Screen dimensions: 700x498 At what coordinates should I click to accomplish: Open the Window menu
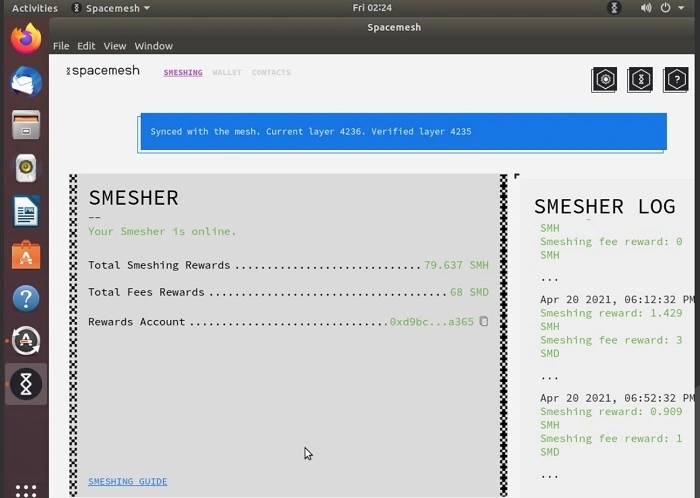point(154,46)
